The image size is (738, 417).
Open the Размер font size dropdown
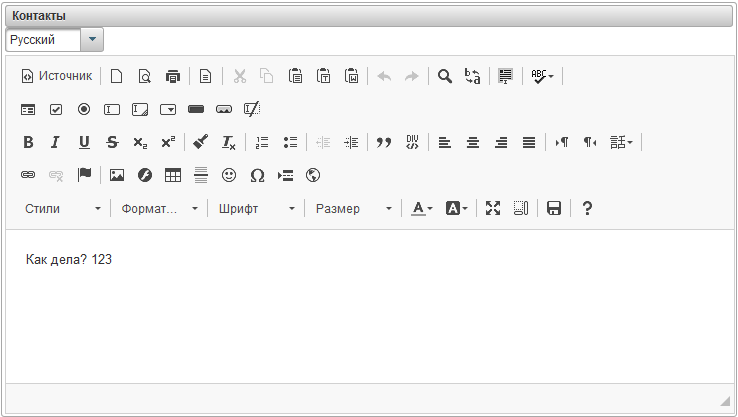(353, 208)
